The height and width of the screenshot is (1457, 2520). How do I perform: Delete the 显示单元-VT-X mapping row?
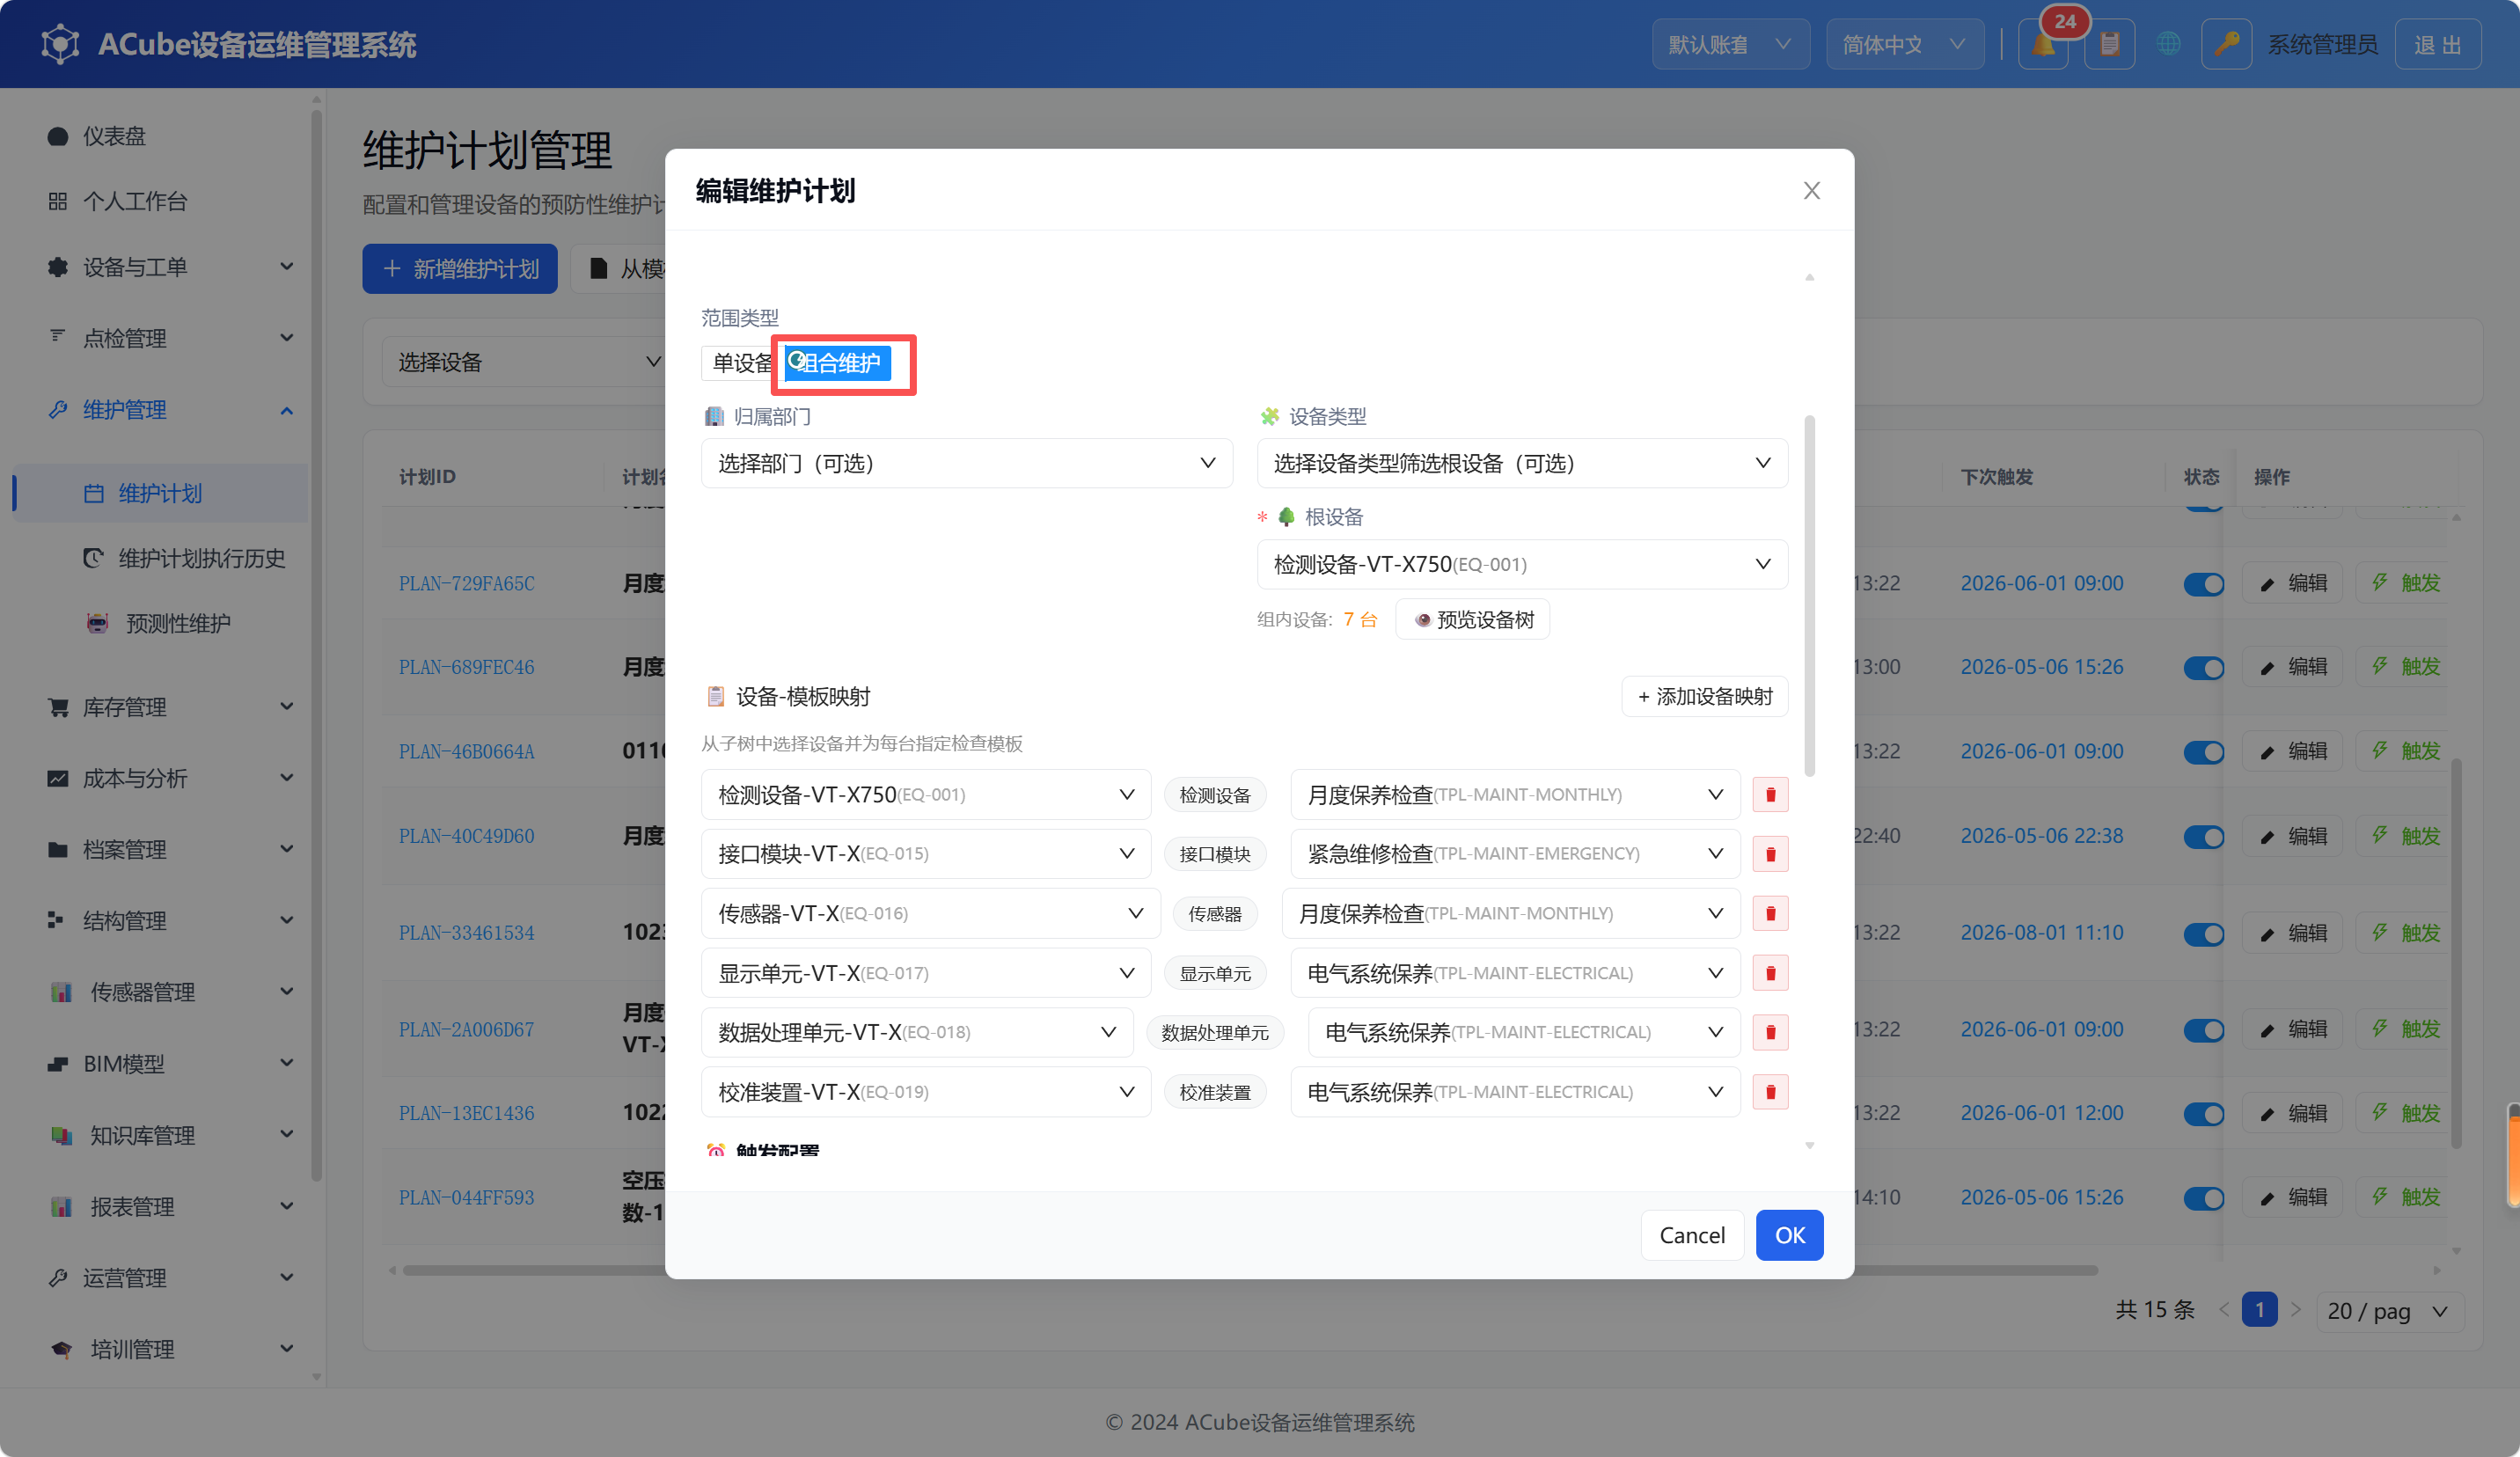click(x=1770, y=973)
